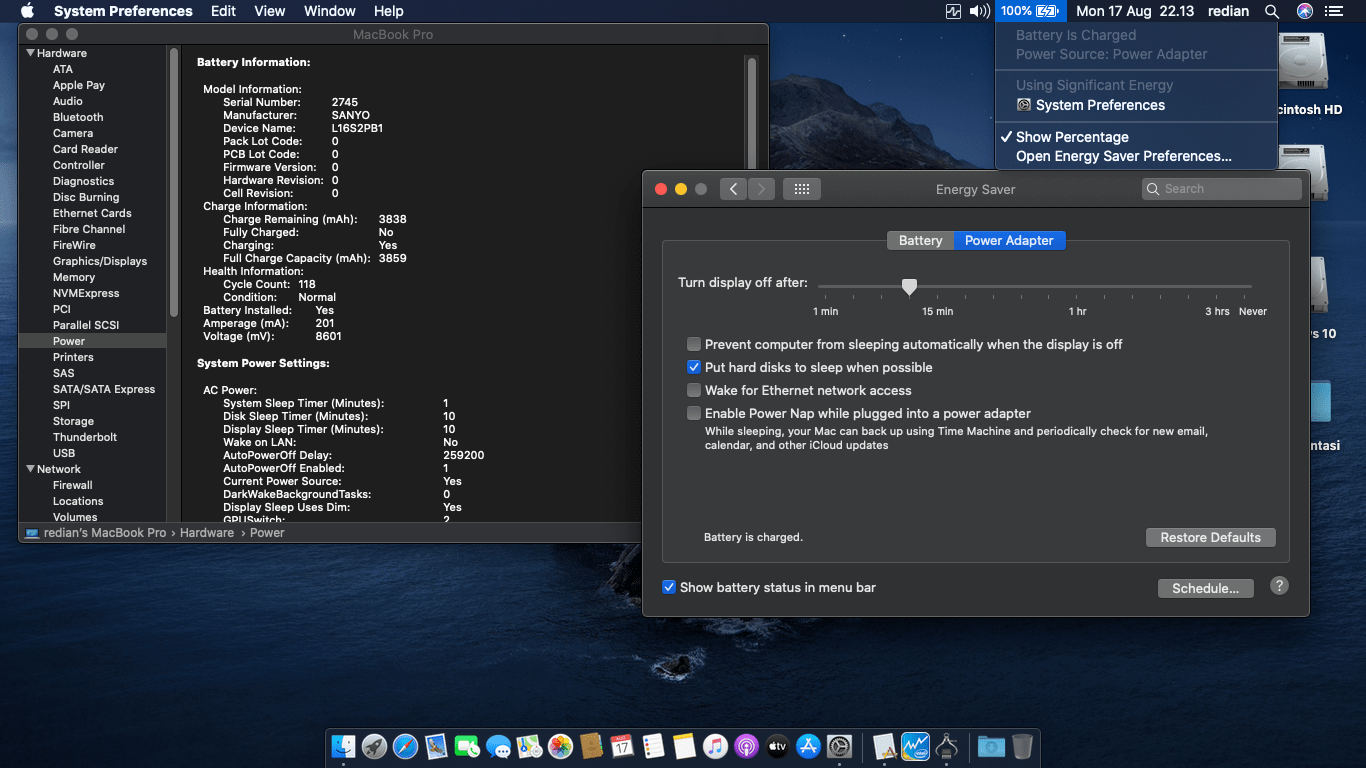Viewport: 1366px width, 768px height.
Task: Select Bluetooth in Hardware list
Action: [x=78, y=117]
